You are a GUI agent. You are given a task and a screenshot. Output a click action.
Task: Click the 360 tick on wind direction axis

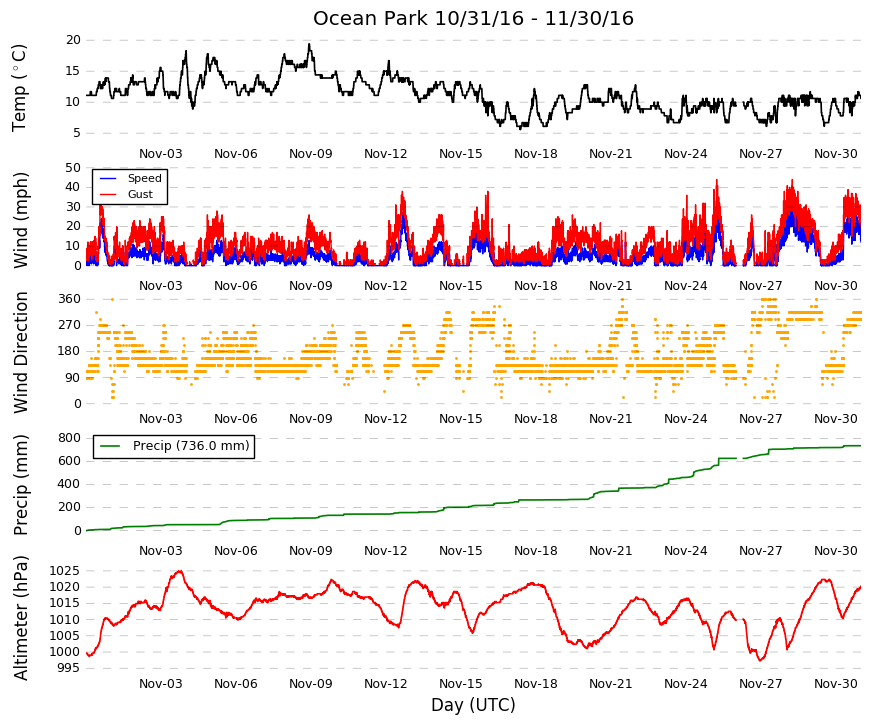(x=69, y=299)
